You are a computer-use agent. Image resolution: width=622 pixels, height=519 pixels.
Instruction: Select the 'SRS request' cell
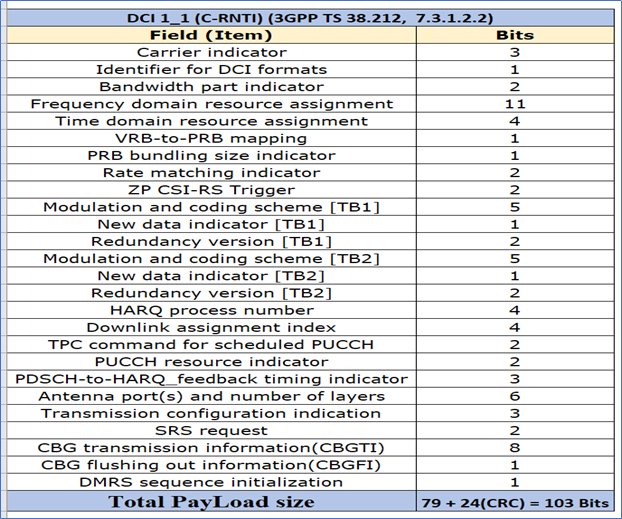(x=211, y=431)
